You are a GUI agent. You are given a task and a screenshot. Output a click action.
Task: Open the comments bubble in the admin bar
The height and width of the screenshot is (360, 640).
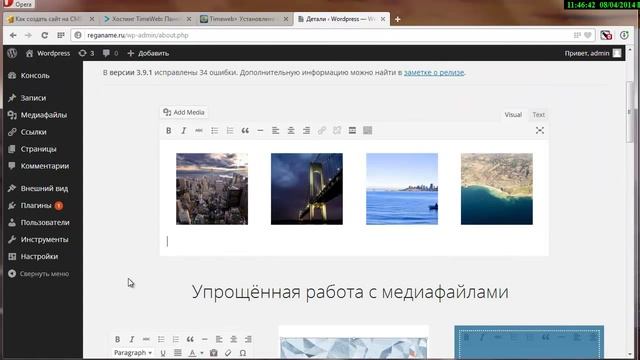click(110, 53)
